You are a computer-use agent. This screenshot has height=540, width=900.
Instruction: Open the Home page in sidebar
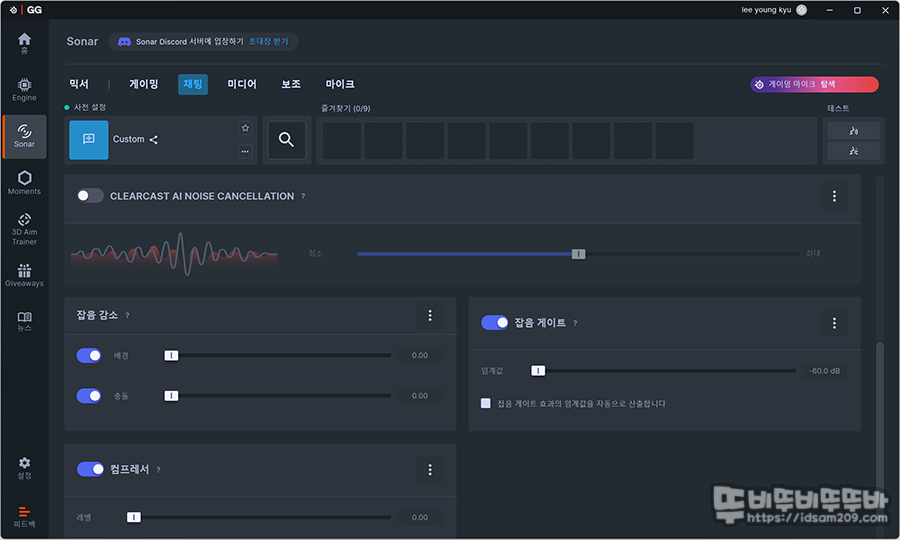pos(24,43)
